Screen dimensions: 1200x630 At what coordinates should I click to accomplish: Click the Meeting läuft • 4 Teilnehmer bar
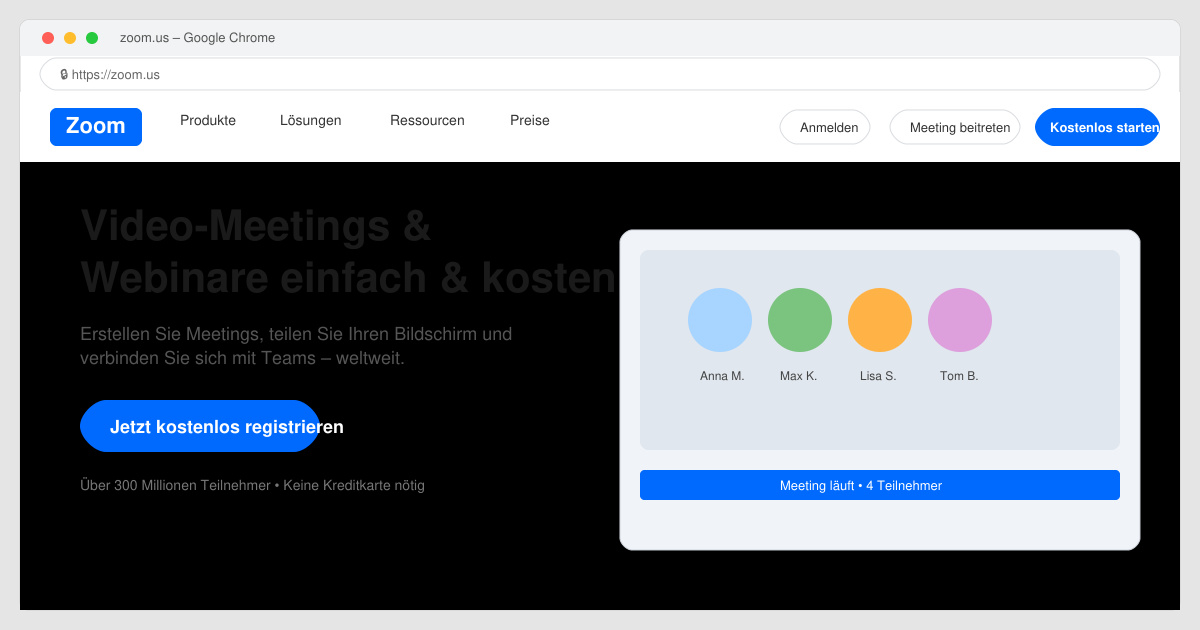880,485
